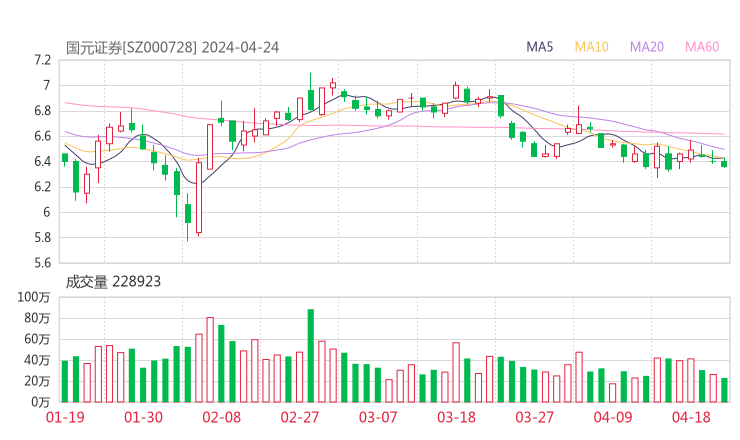
Task: Click the 03-18 date axis label
Action: [x=456, y=417]
